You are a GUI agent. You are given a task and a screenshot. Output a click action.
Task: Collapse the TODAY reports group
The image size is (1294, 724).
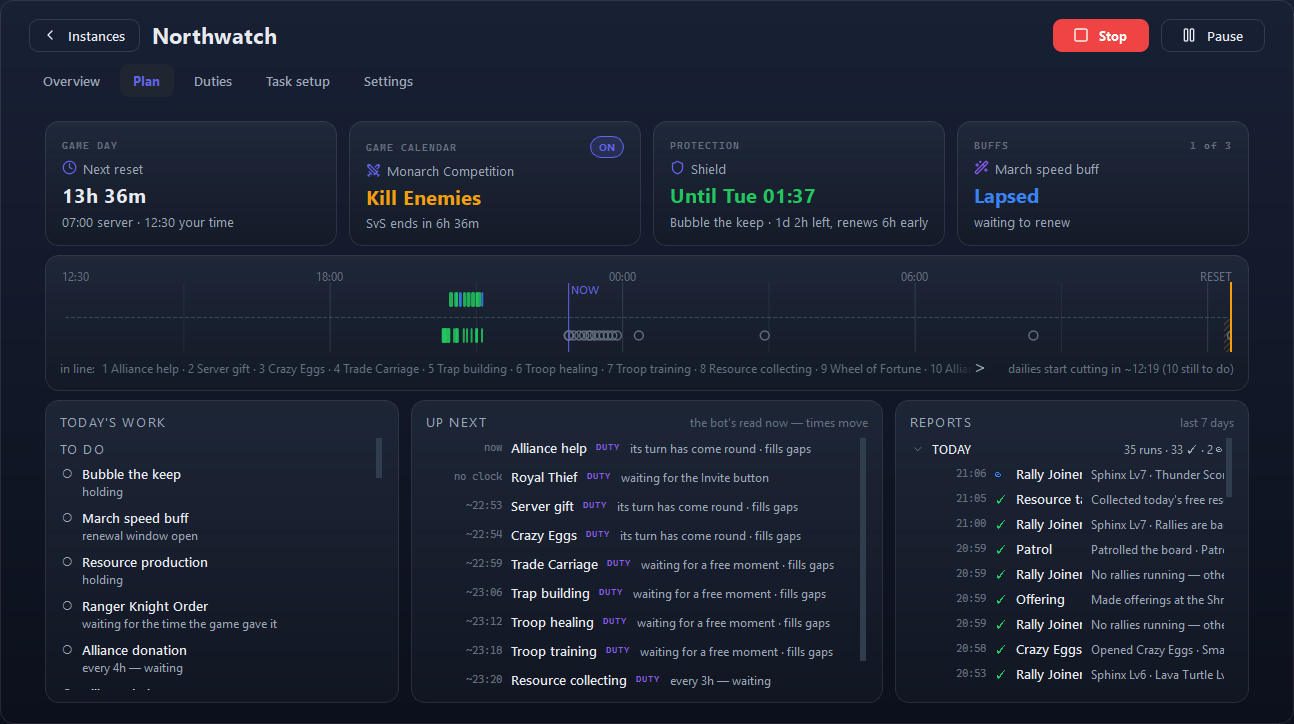918,450
